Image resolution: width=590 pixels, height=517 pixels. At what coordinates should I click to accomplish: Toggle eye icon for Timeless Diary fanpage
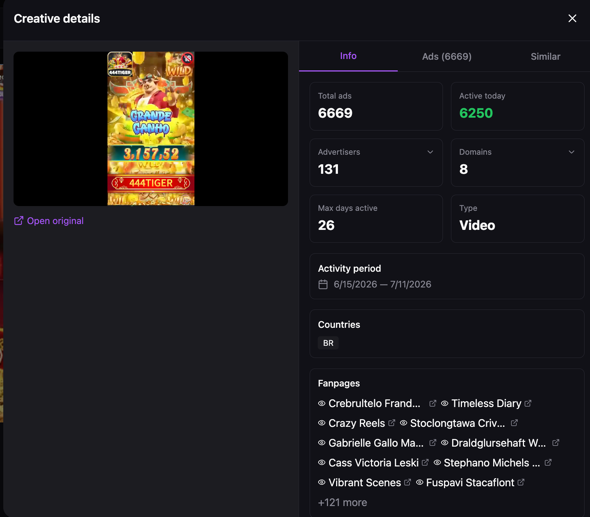click(x=444, y=403)
